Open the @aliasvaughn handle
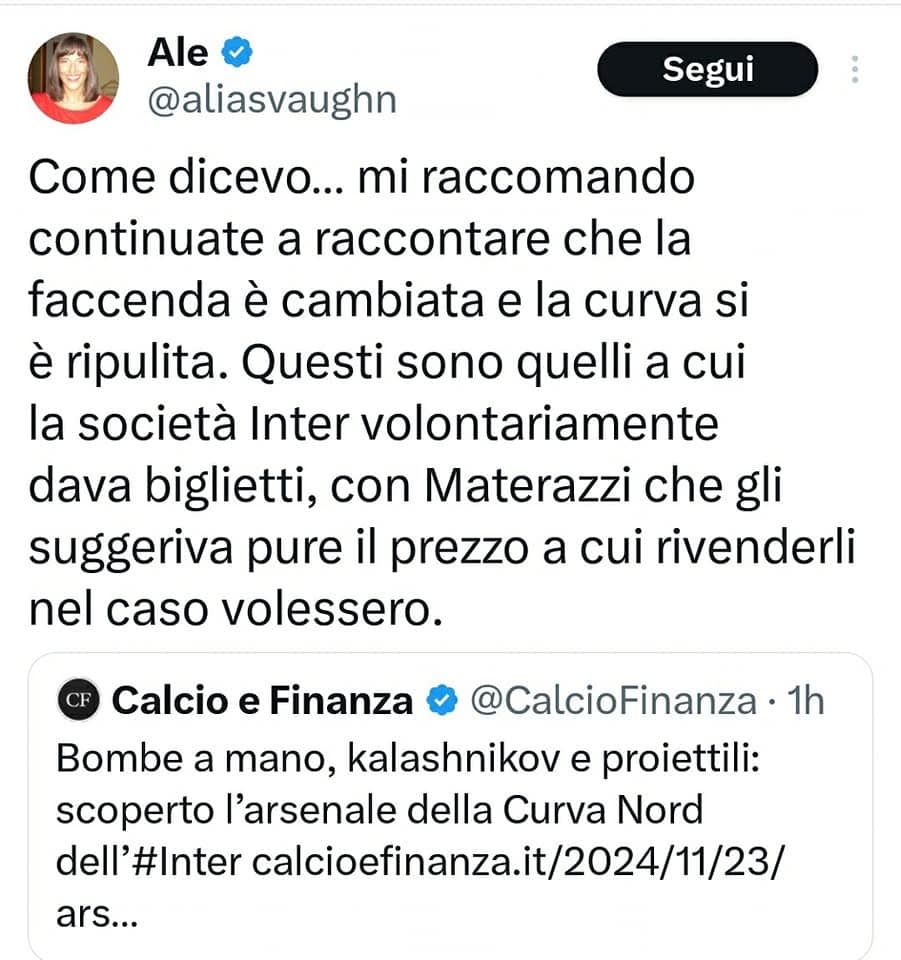This screenshot has height=960, width=901. [x=272, y=100]
